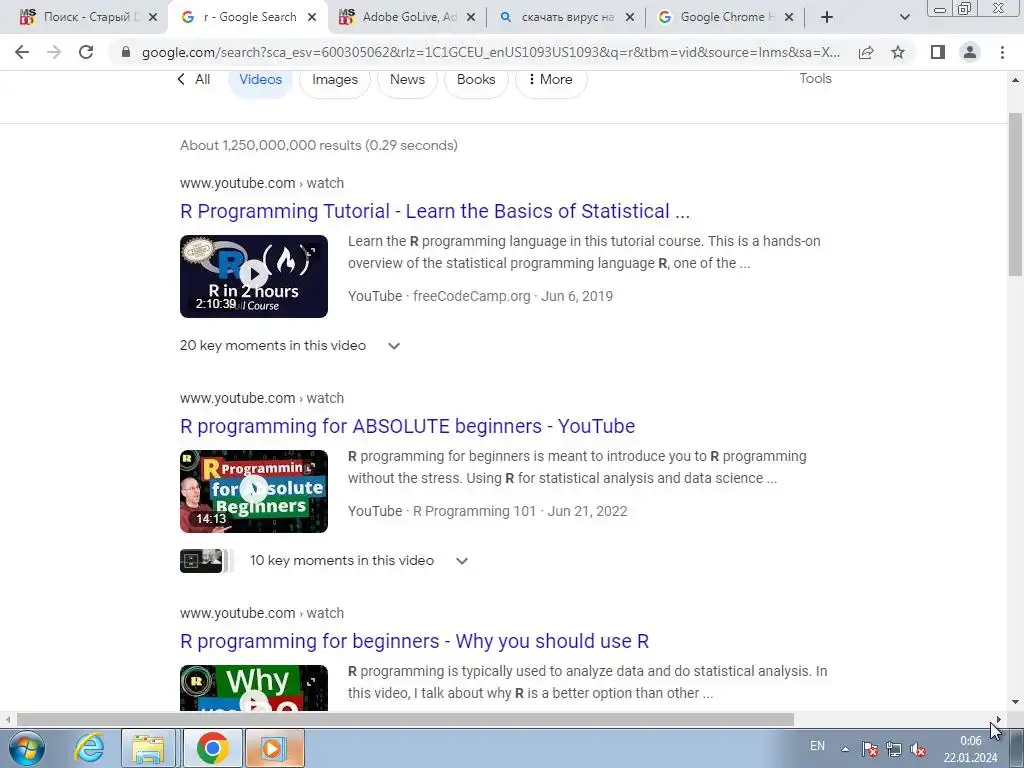Open 'R programming for ABSOLUTE beginners - YouTube' link
This screenshot has width=1024, height=768.
[408, 426]
